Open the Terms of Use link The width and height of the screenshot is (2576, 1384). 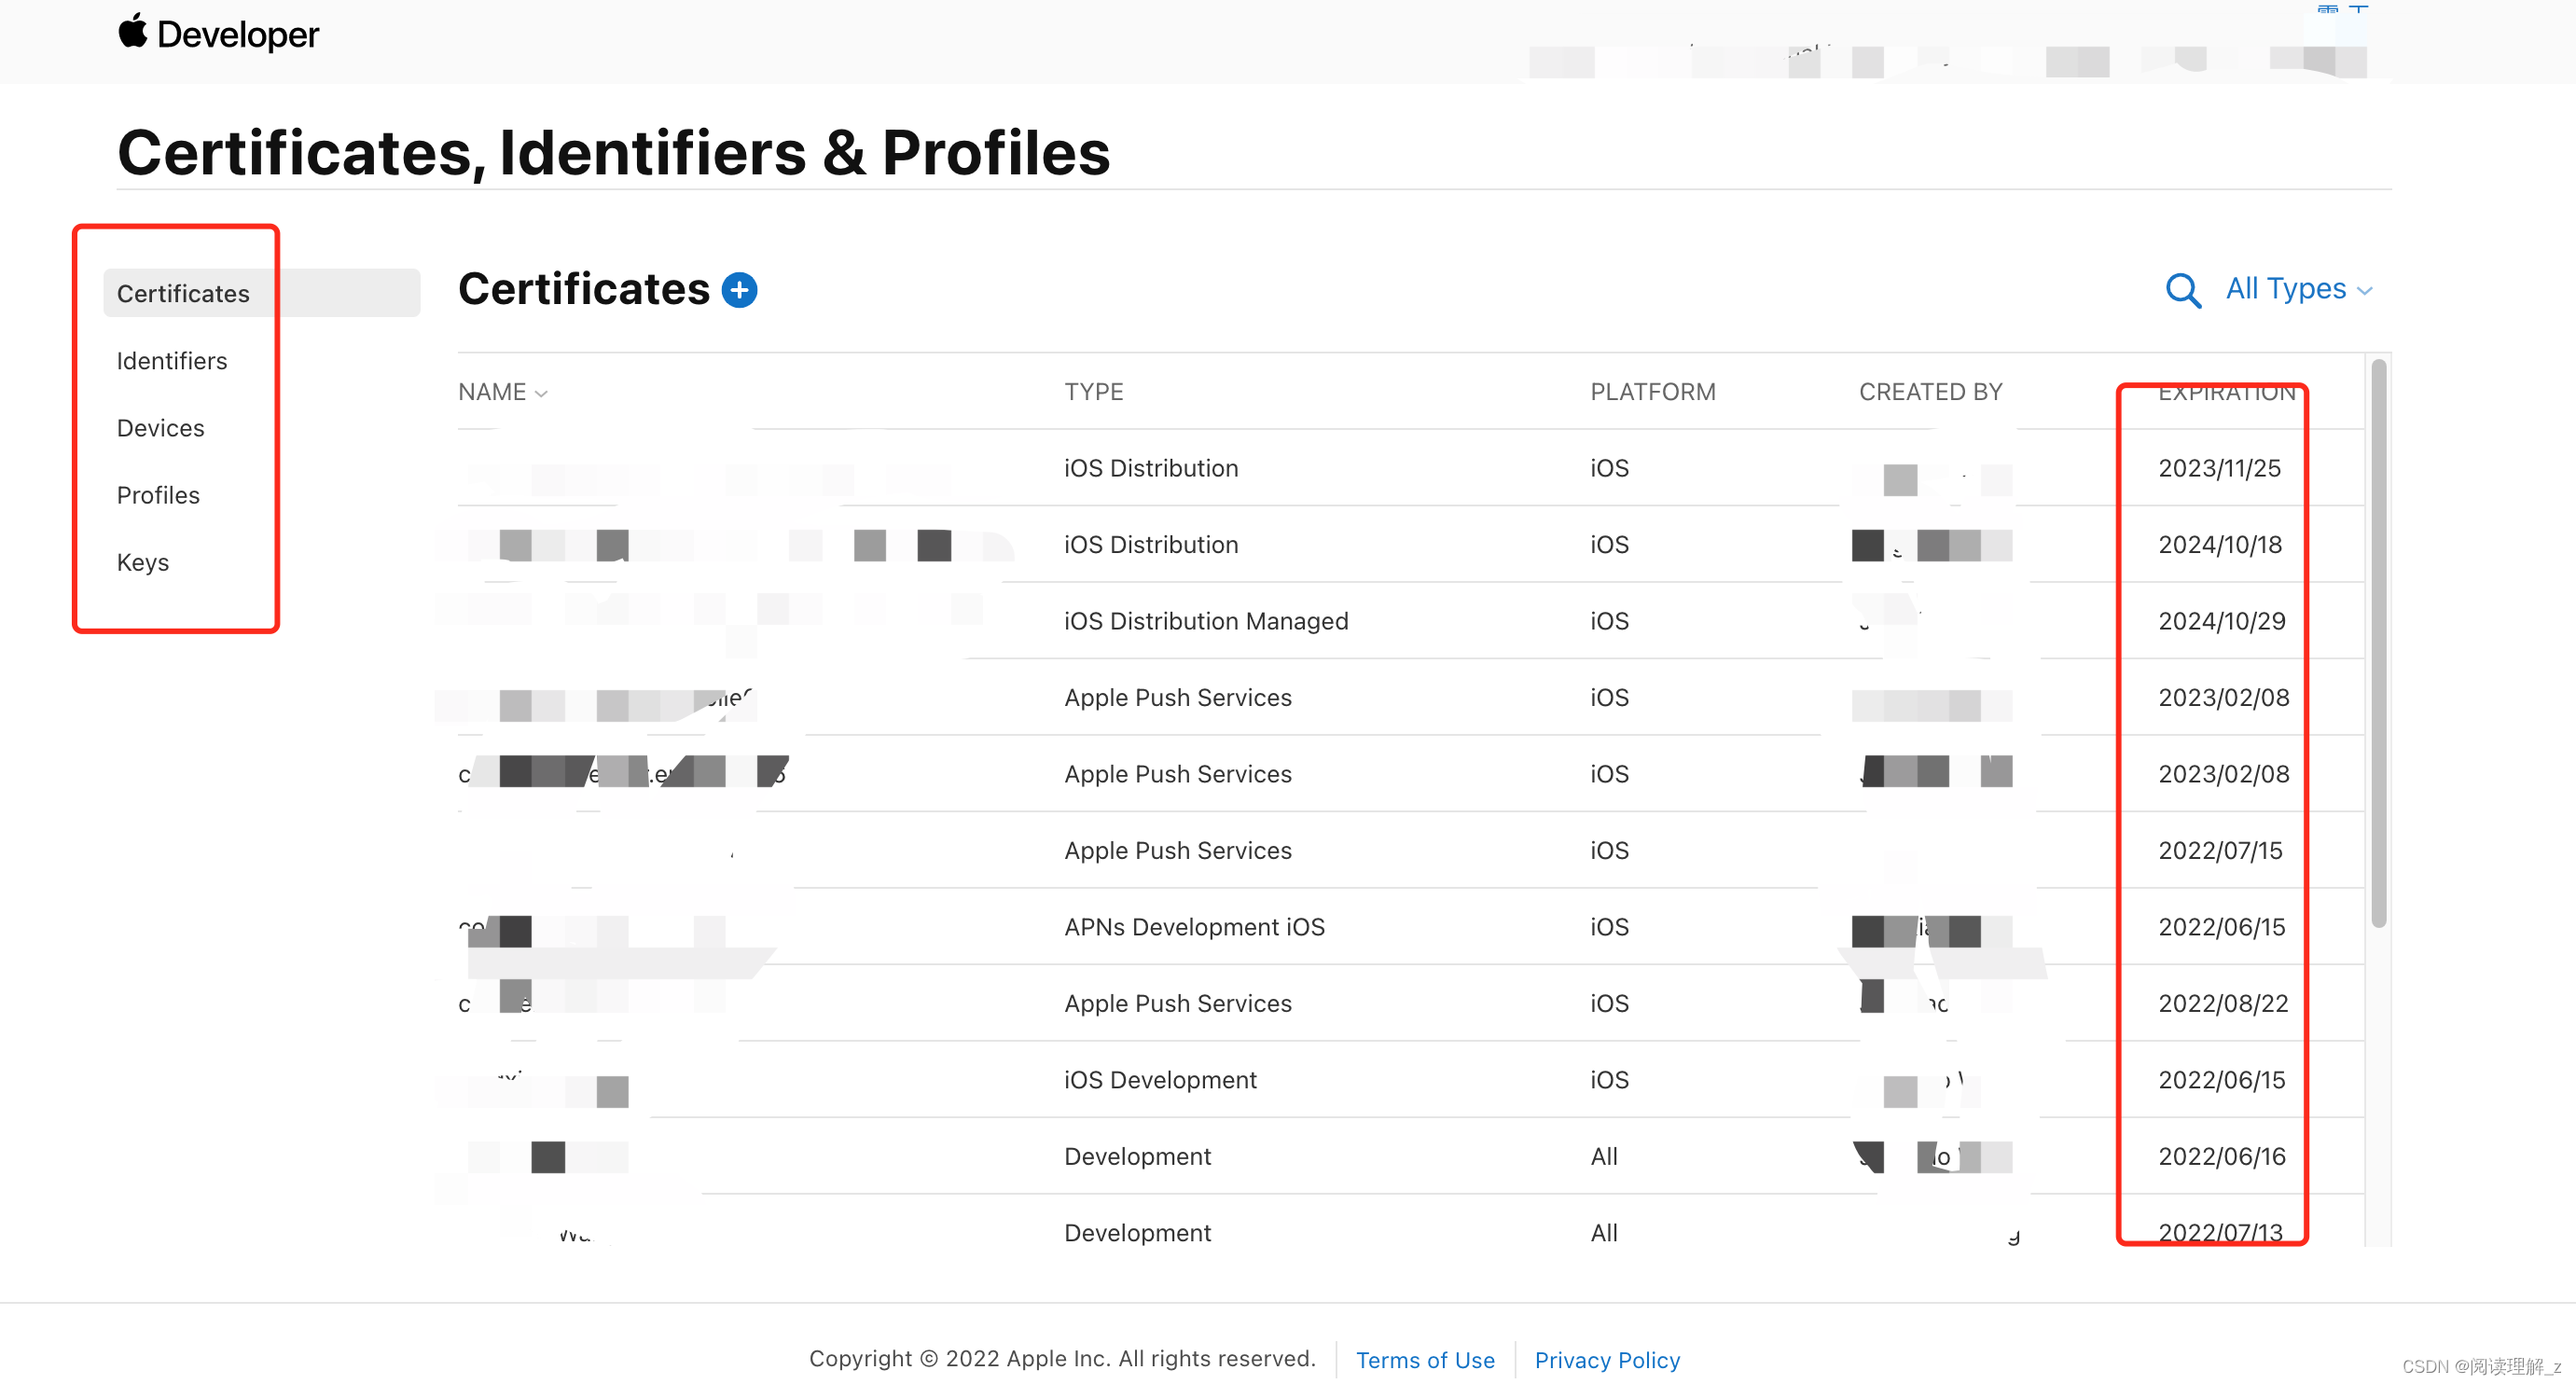tap(1424, 1359)
